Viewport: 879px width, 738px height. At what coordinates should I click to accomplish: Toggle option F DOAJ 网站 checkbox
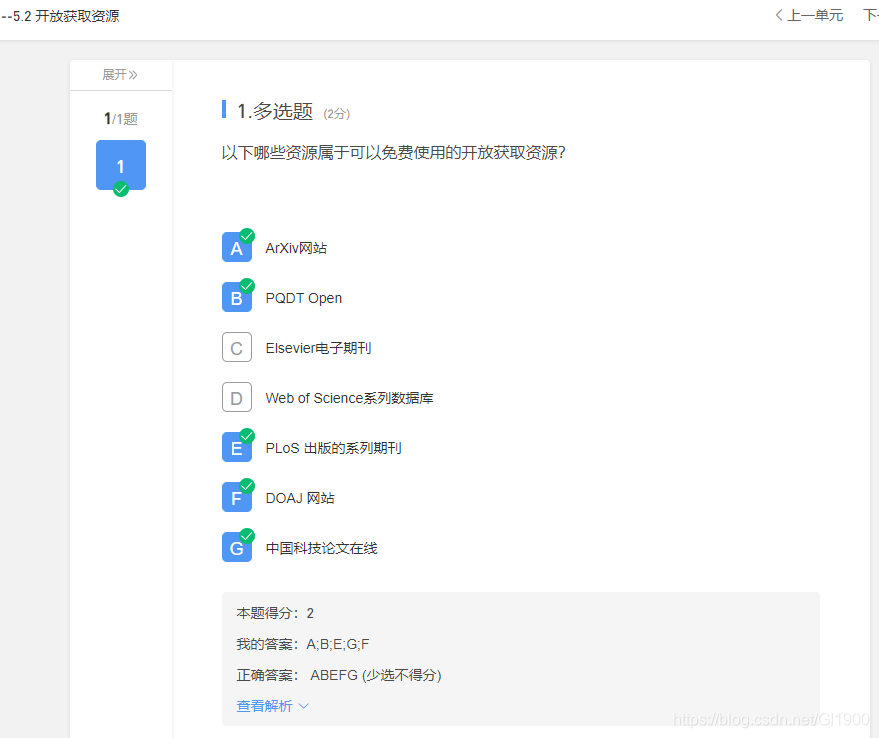point(237,497)
